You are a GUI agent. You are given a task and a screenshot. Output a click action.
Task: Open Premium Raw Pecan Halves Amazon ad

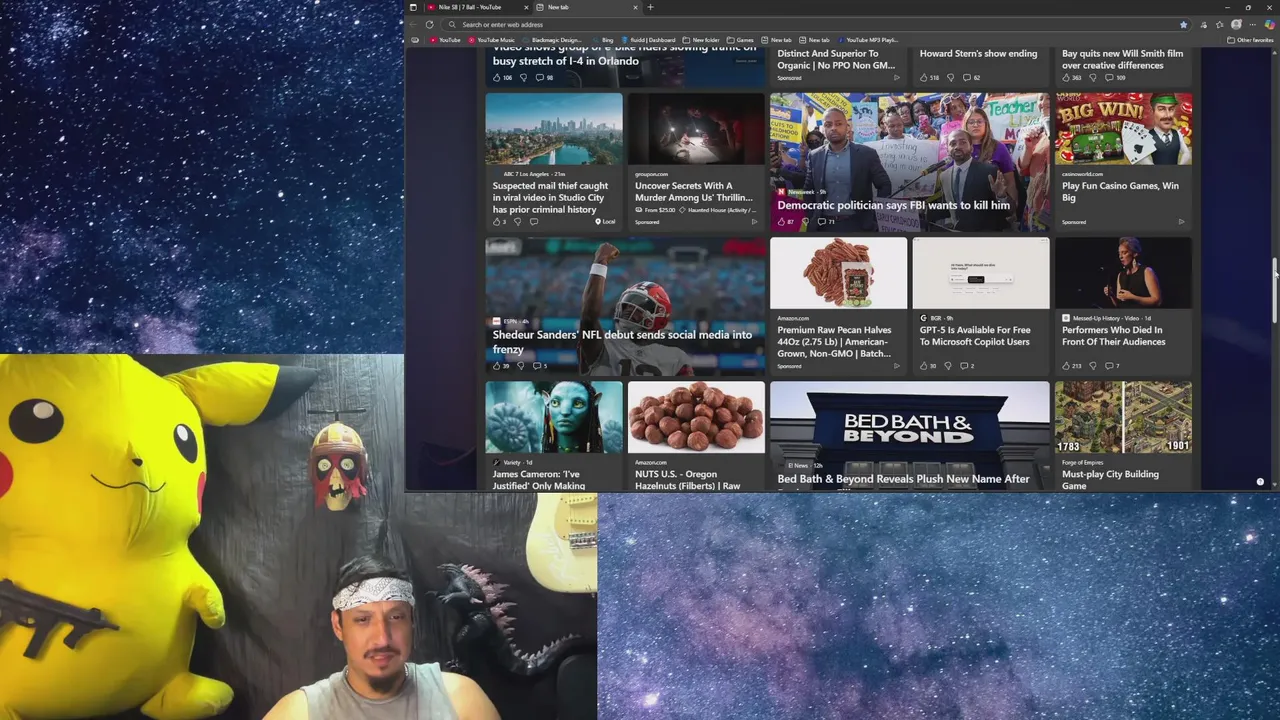pos(835,342)
